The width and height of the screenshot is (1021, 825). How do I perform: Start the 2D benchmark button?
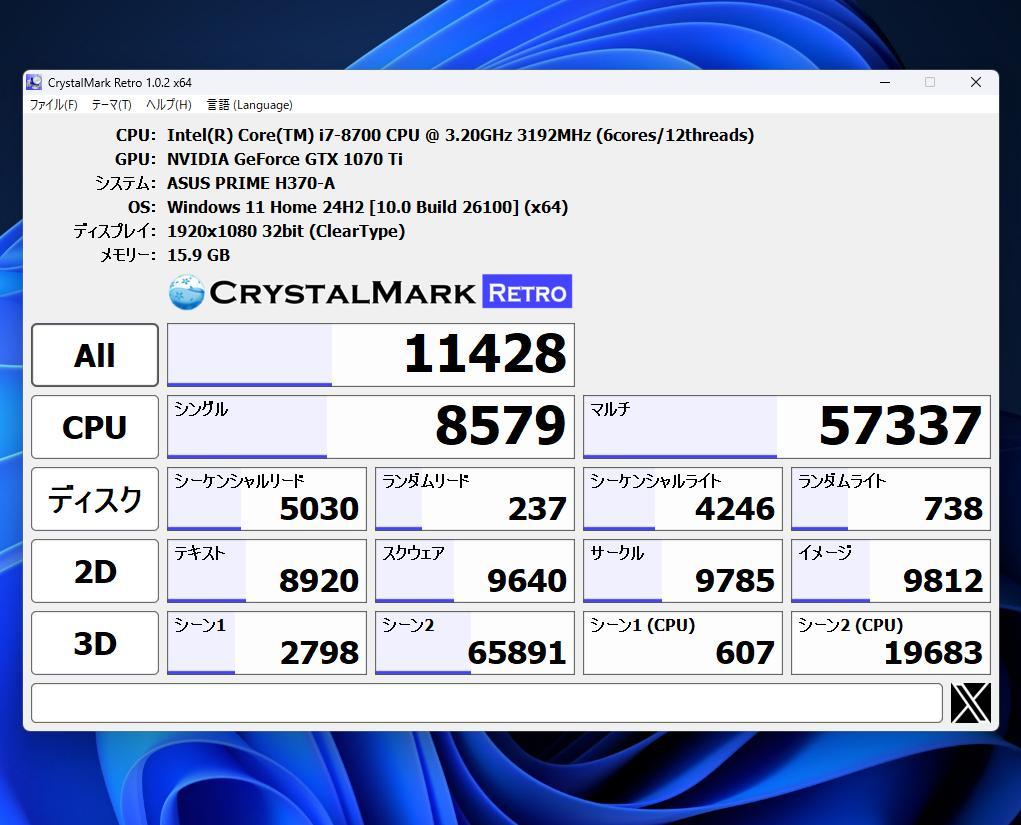pyautogui.click(x=95, y=571)
